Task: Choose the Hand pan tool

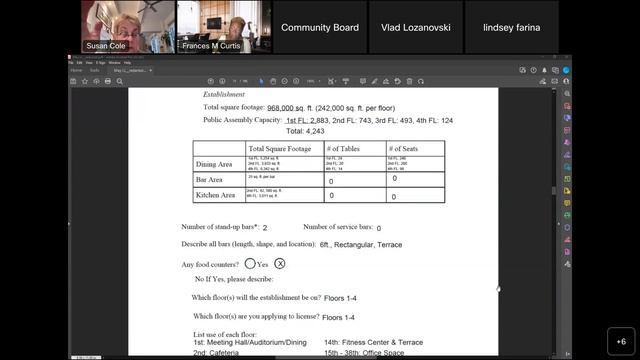Action: point(273,81)
